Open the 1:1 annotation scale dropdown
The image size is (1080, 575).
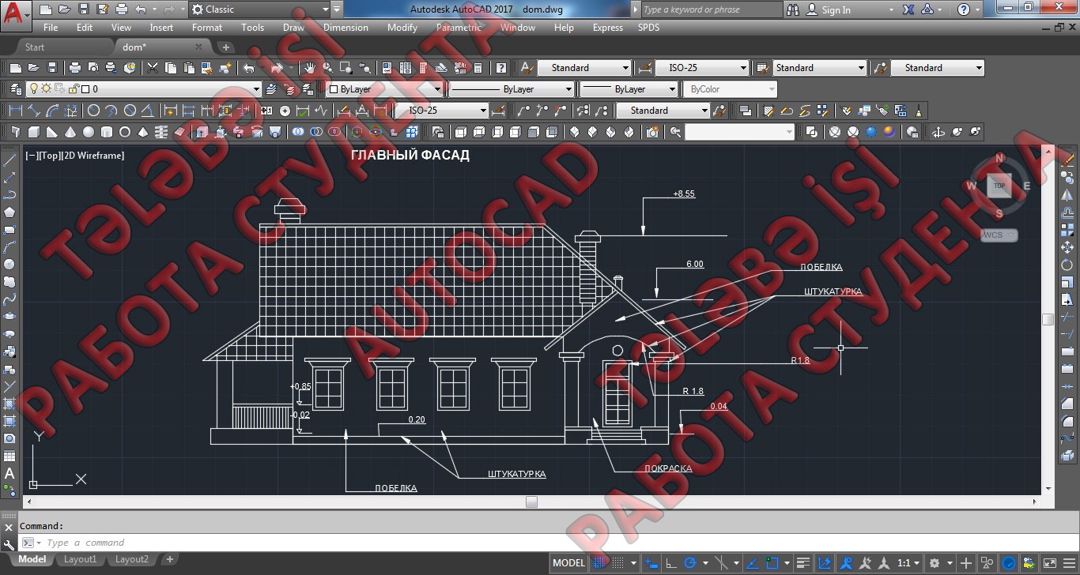click(908, 563)
